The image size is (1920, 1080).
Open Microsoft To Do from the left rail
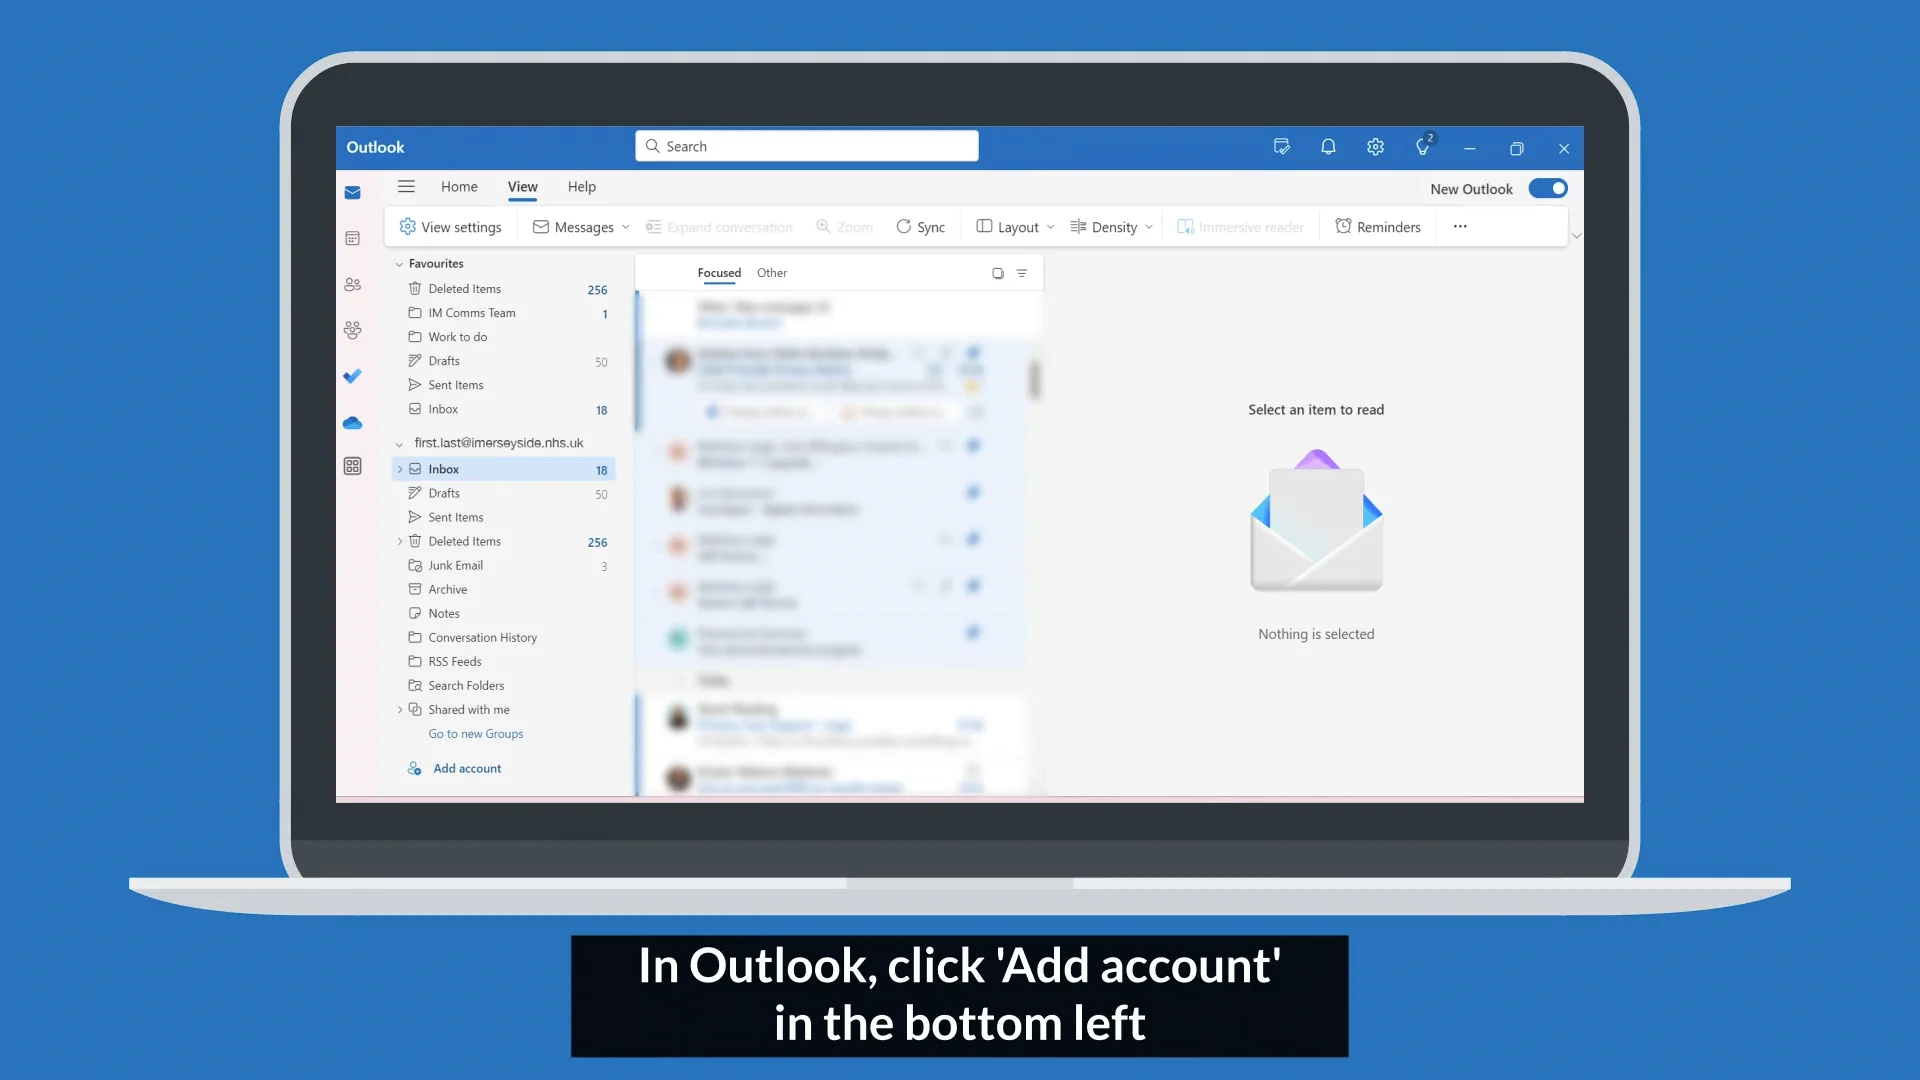352,376
